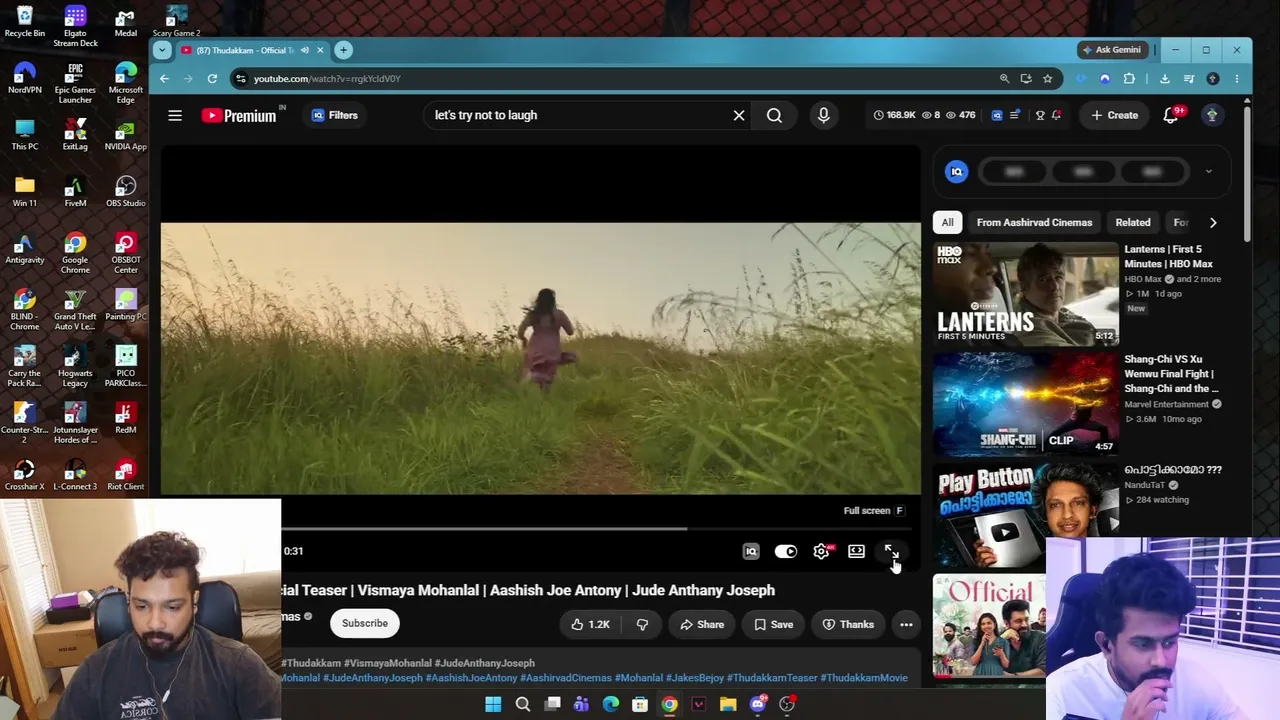This screenshot has width=1280, height=720.
Task: Open Chrome zoom magnifier in address bar
Action: (1004, 78)
